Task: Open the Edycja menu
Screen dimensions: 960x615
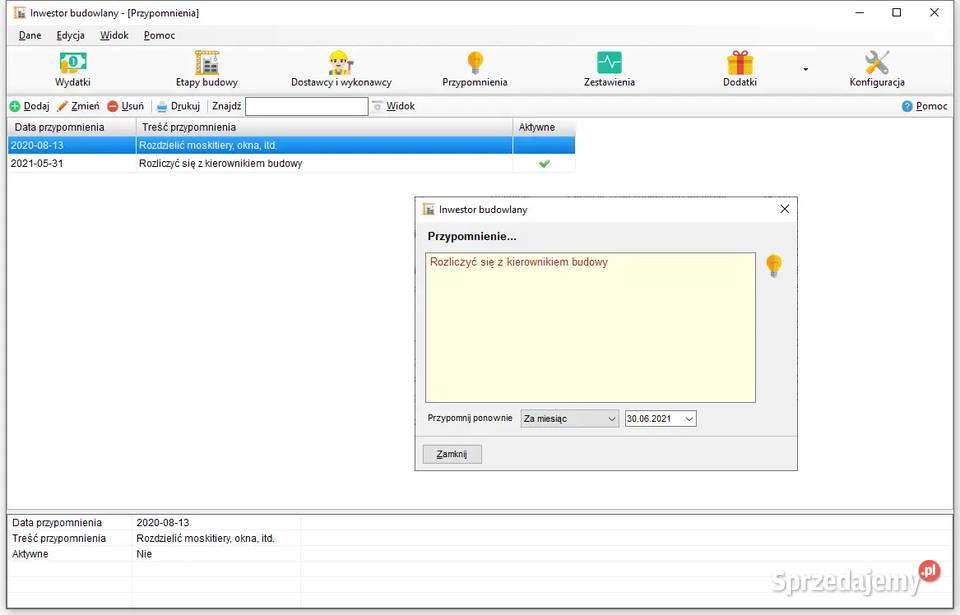Action: pyautogui.click(x=70, y=35)
